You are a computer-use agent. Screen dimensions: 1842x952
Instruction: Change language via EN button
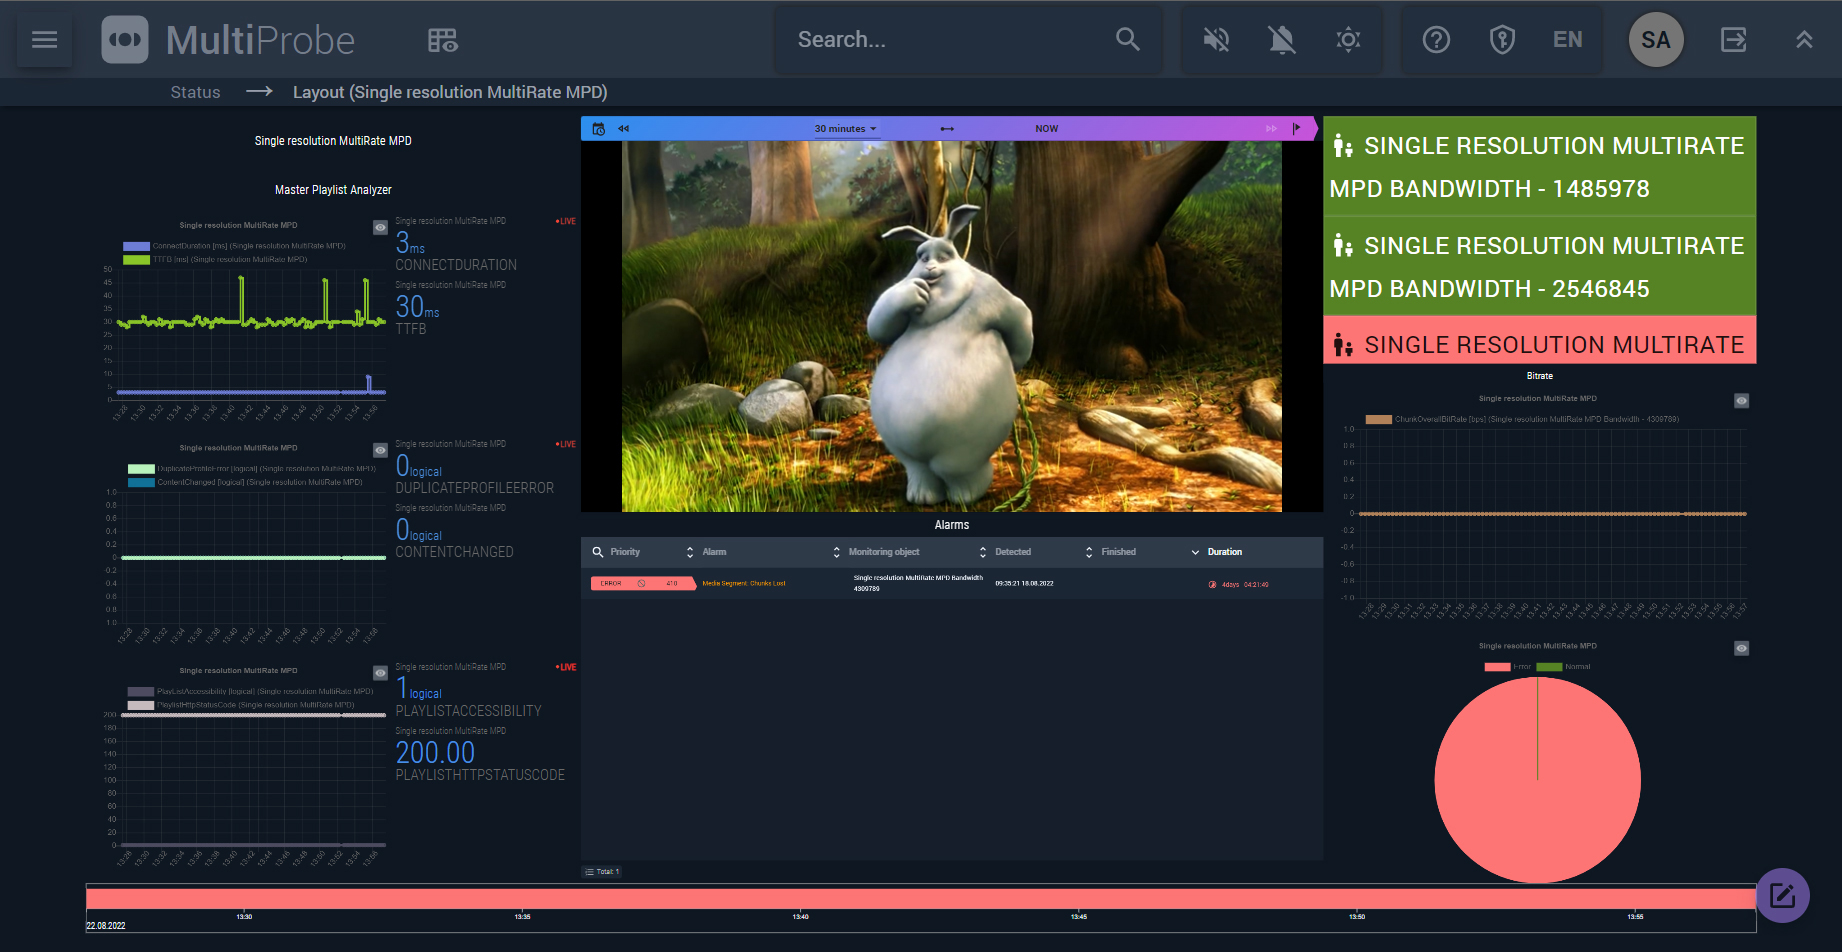coord(1567,40)
